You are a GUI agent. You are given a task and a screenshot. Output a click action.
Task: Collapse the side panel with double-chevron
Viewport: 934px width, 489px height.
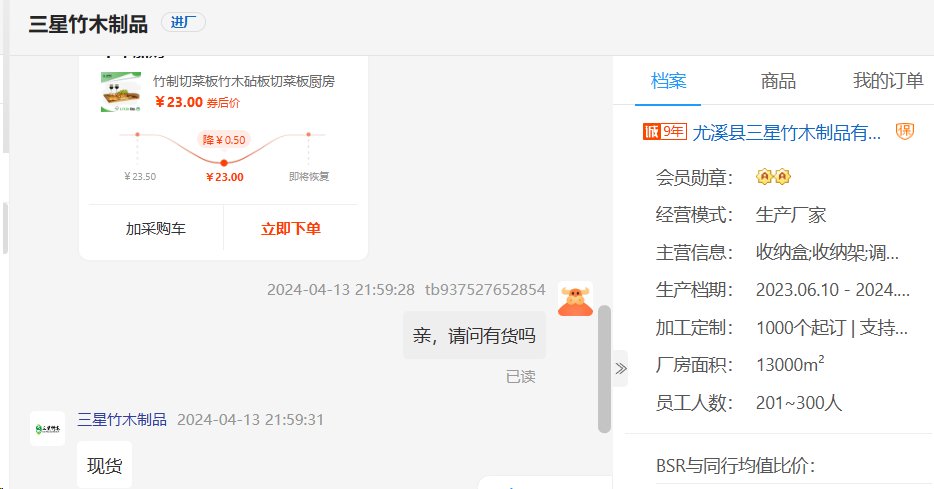click(x=621, y=368)
